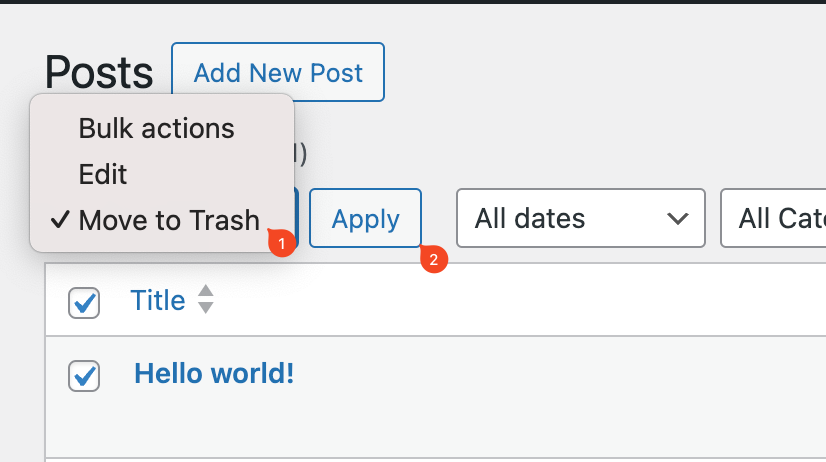Click the red step marker numbered 1
This screenshot has width=826, height=462.
281,243
